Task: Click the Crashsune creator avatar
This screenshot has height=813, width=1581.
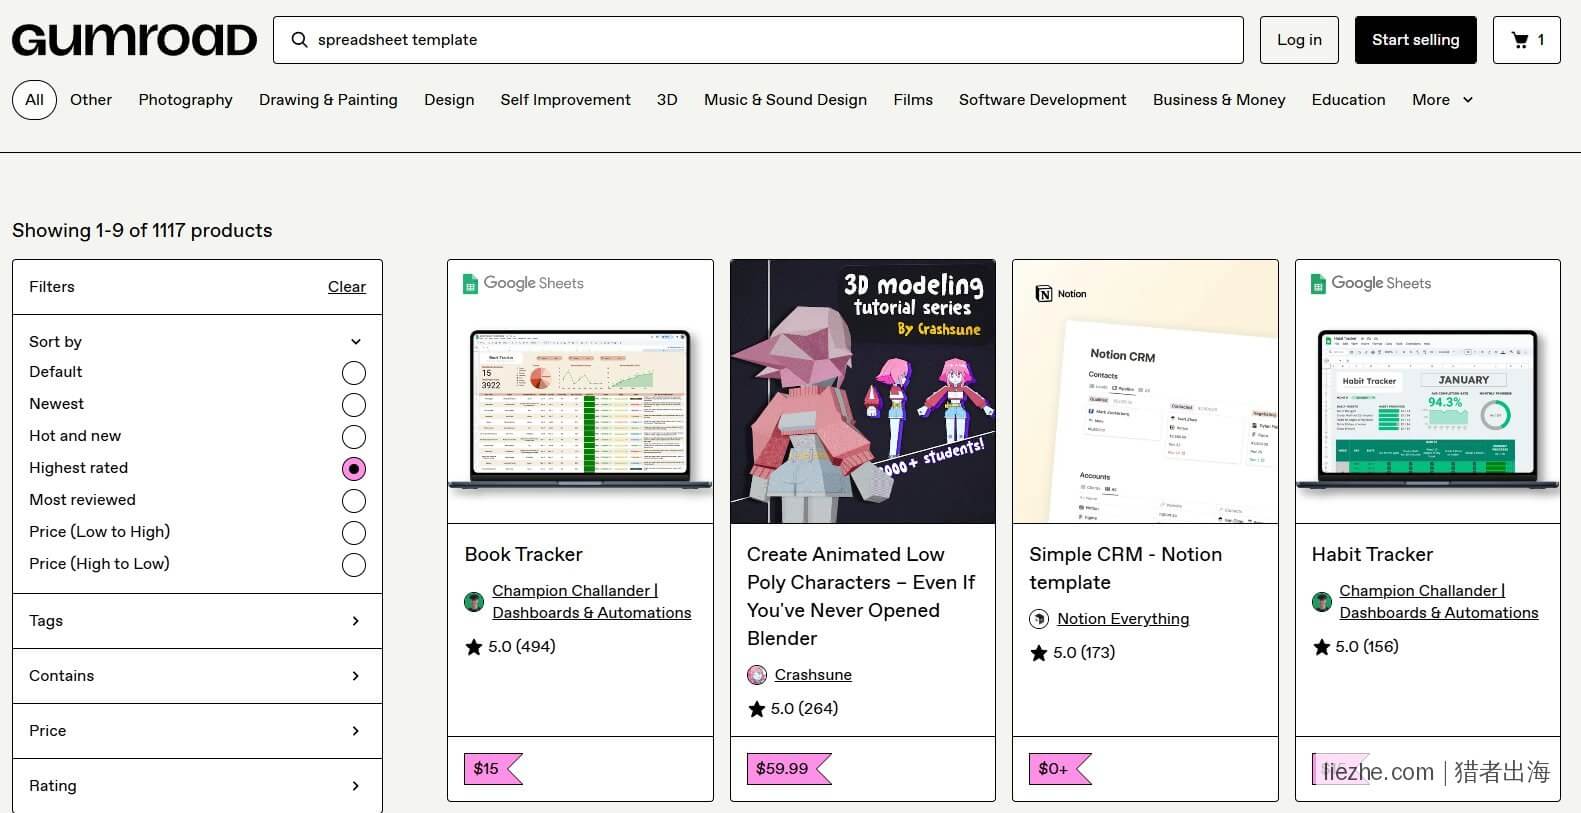Action: pyautogui.click(x=757, y=675)
